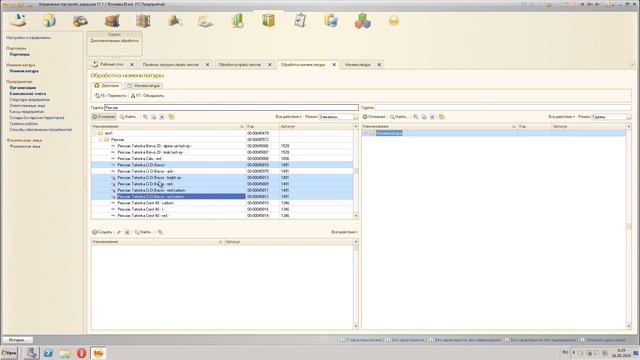The image size is (640, 360).
Task: Click the 1C application icon in taskbar
Action: click(x=98, y=353)
